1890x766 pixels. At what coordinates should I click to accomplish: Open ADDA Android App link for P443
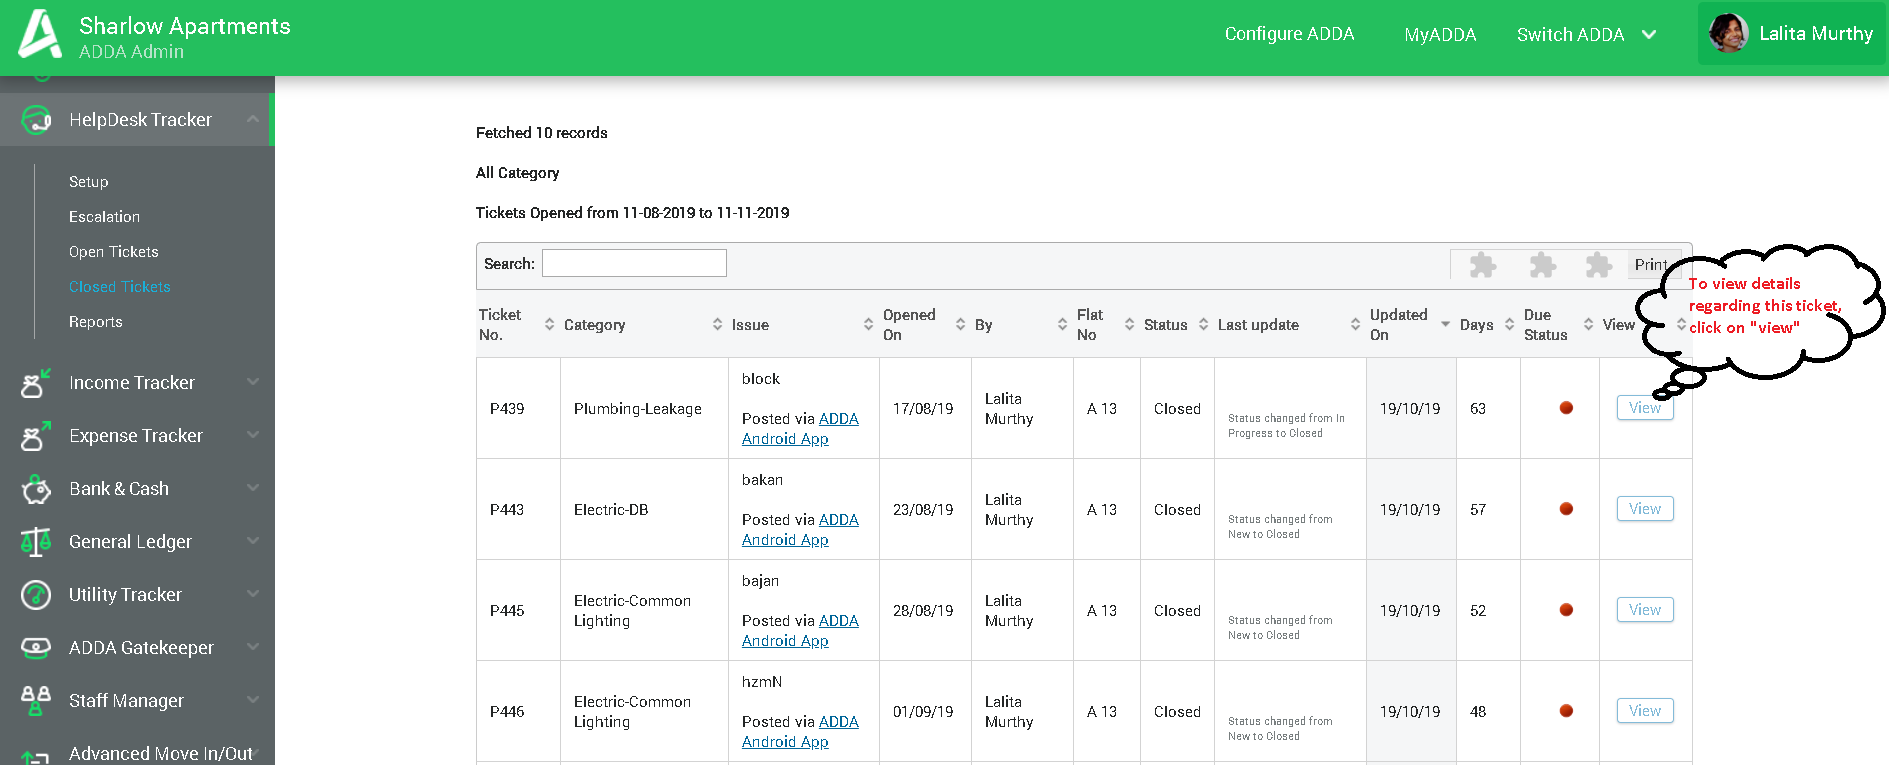pyautogui.click(x=800, y=530)
